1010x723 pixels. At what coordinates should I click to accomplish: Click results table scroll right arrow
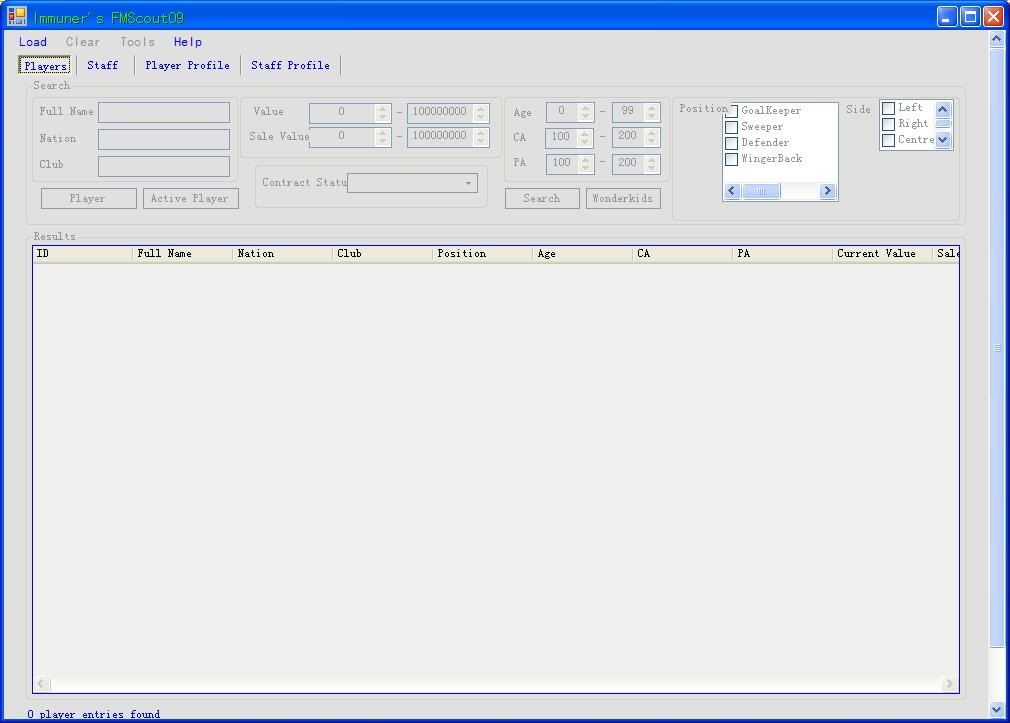coord(949,684)
